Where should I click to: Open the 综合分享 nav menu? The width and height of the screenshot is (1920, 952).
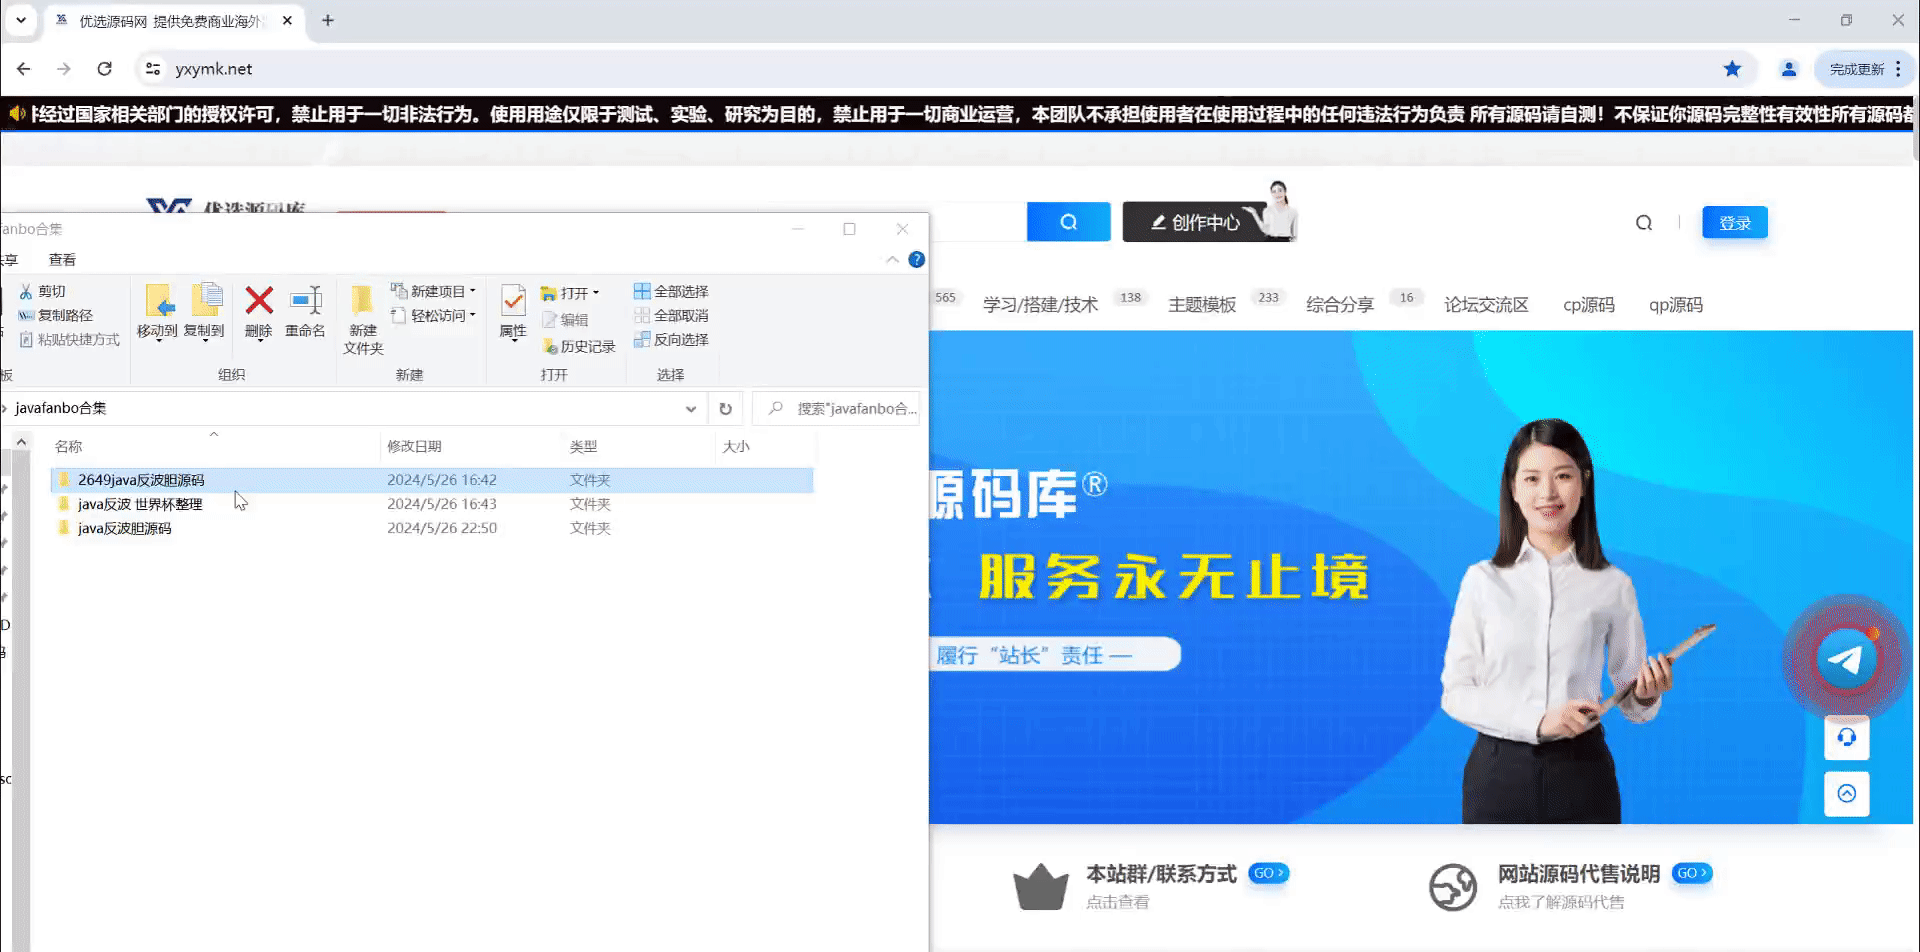click(1340, 305)
